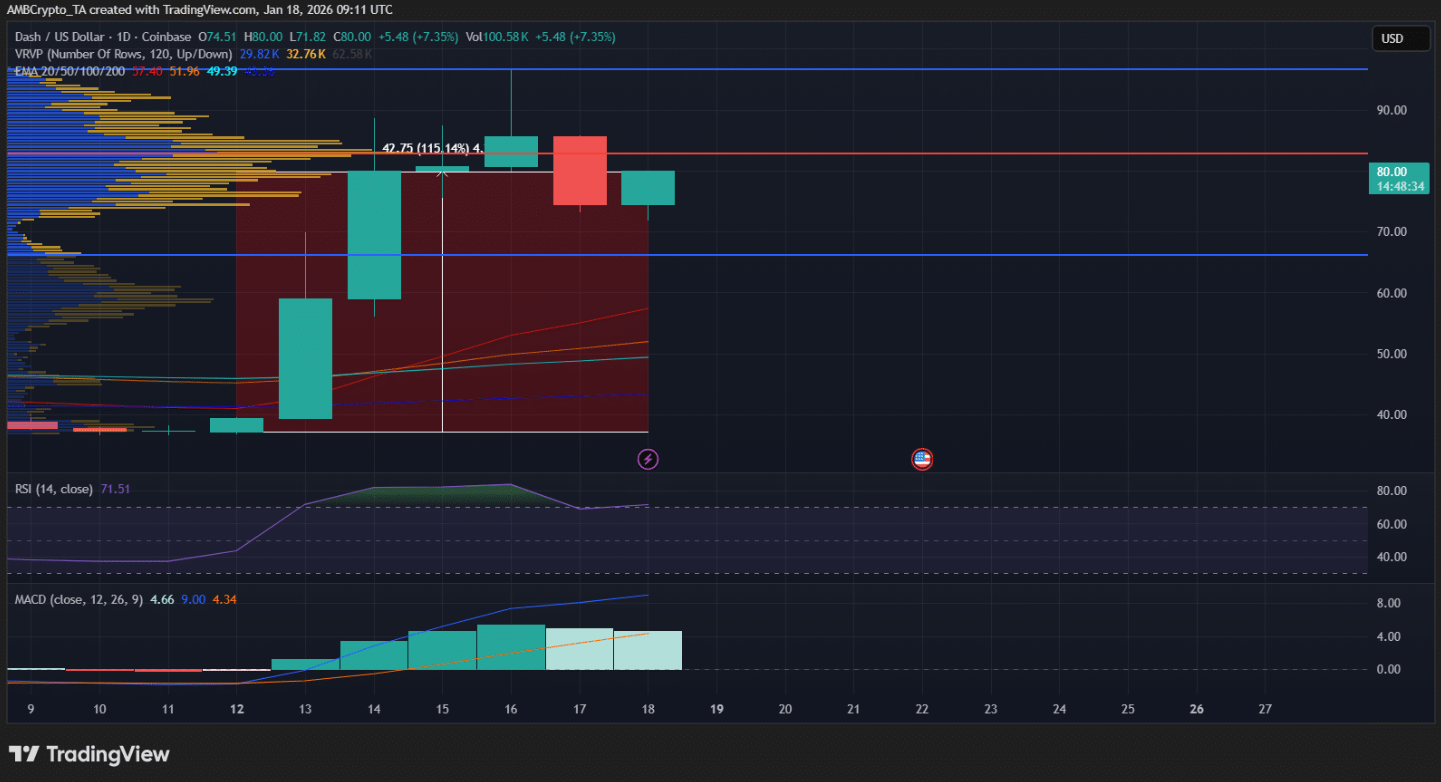Click the TradingView logo at bottom left
The width and height of the screenshot is (1441, 782).
[89, 754]
